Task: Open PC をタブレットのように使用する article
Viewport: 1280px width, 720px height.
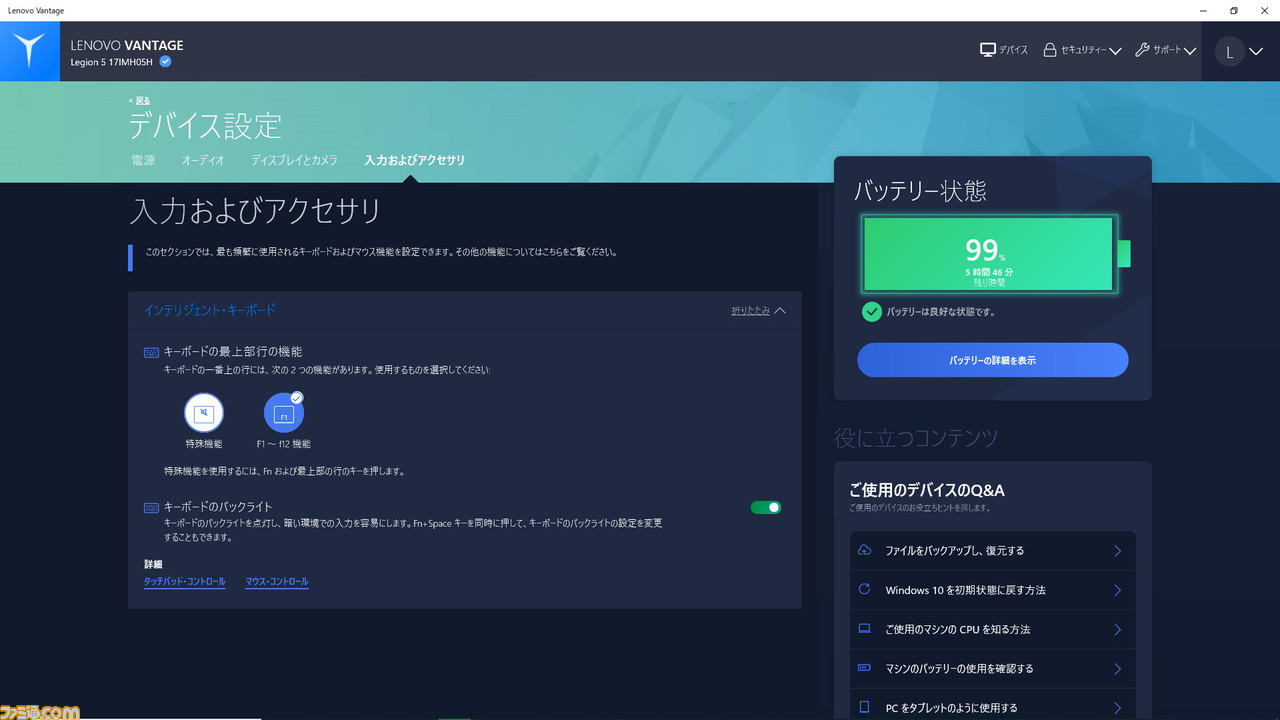Action: [x=992, y=706]
